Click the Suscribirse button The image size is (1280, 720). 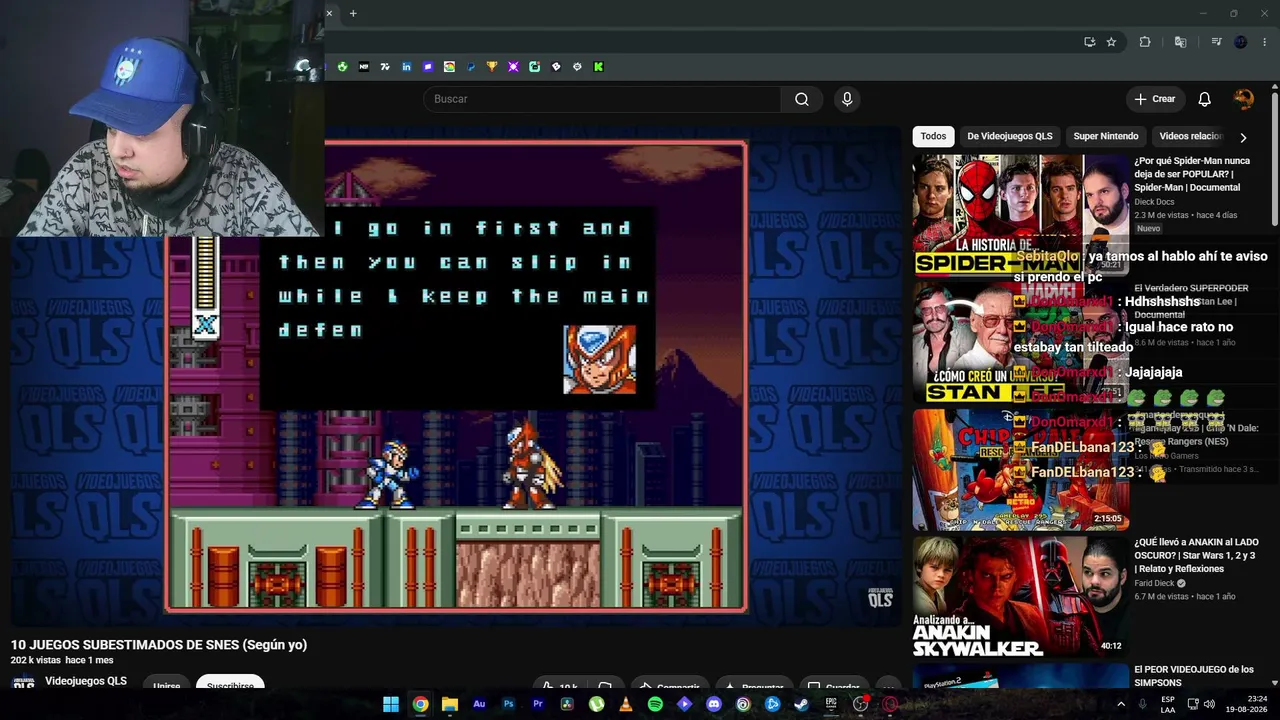(x=230, y=686)
